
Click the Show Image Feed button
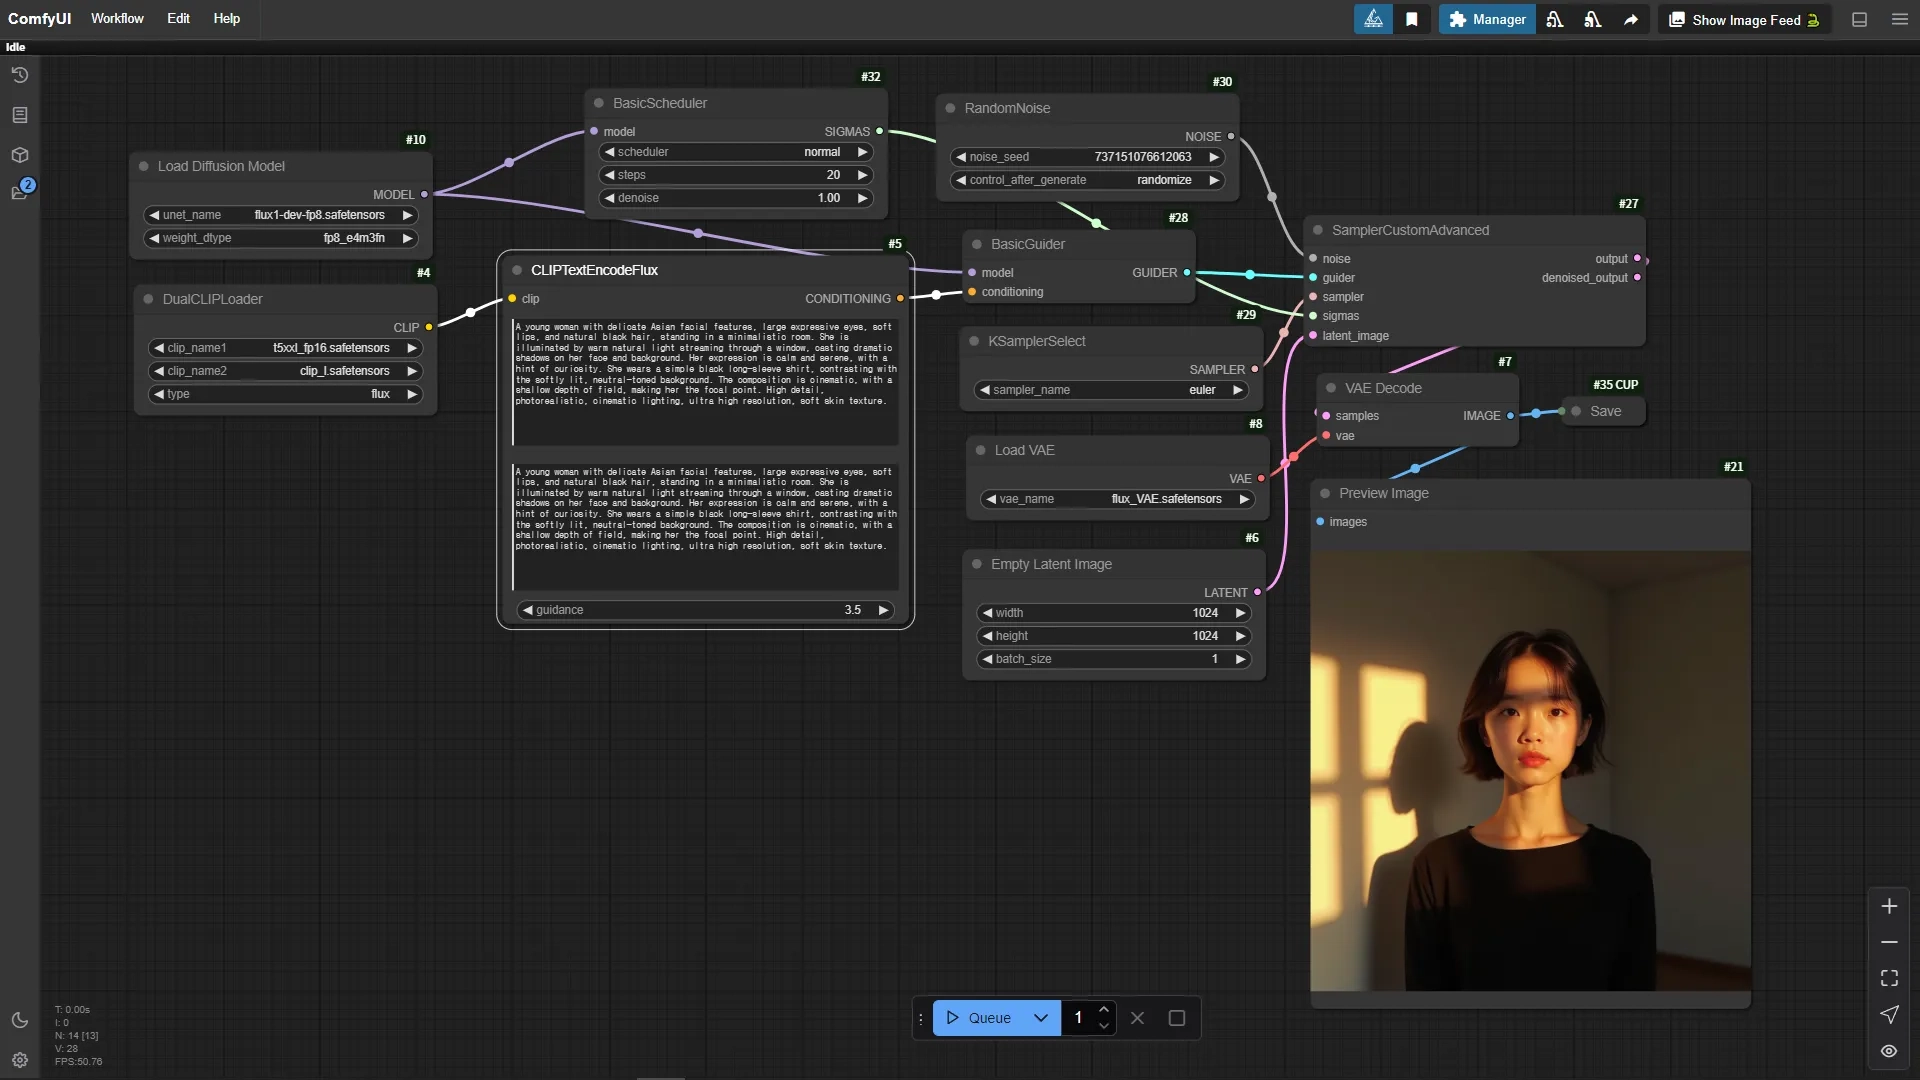click(1745, 19)
